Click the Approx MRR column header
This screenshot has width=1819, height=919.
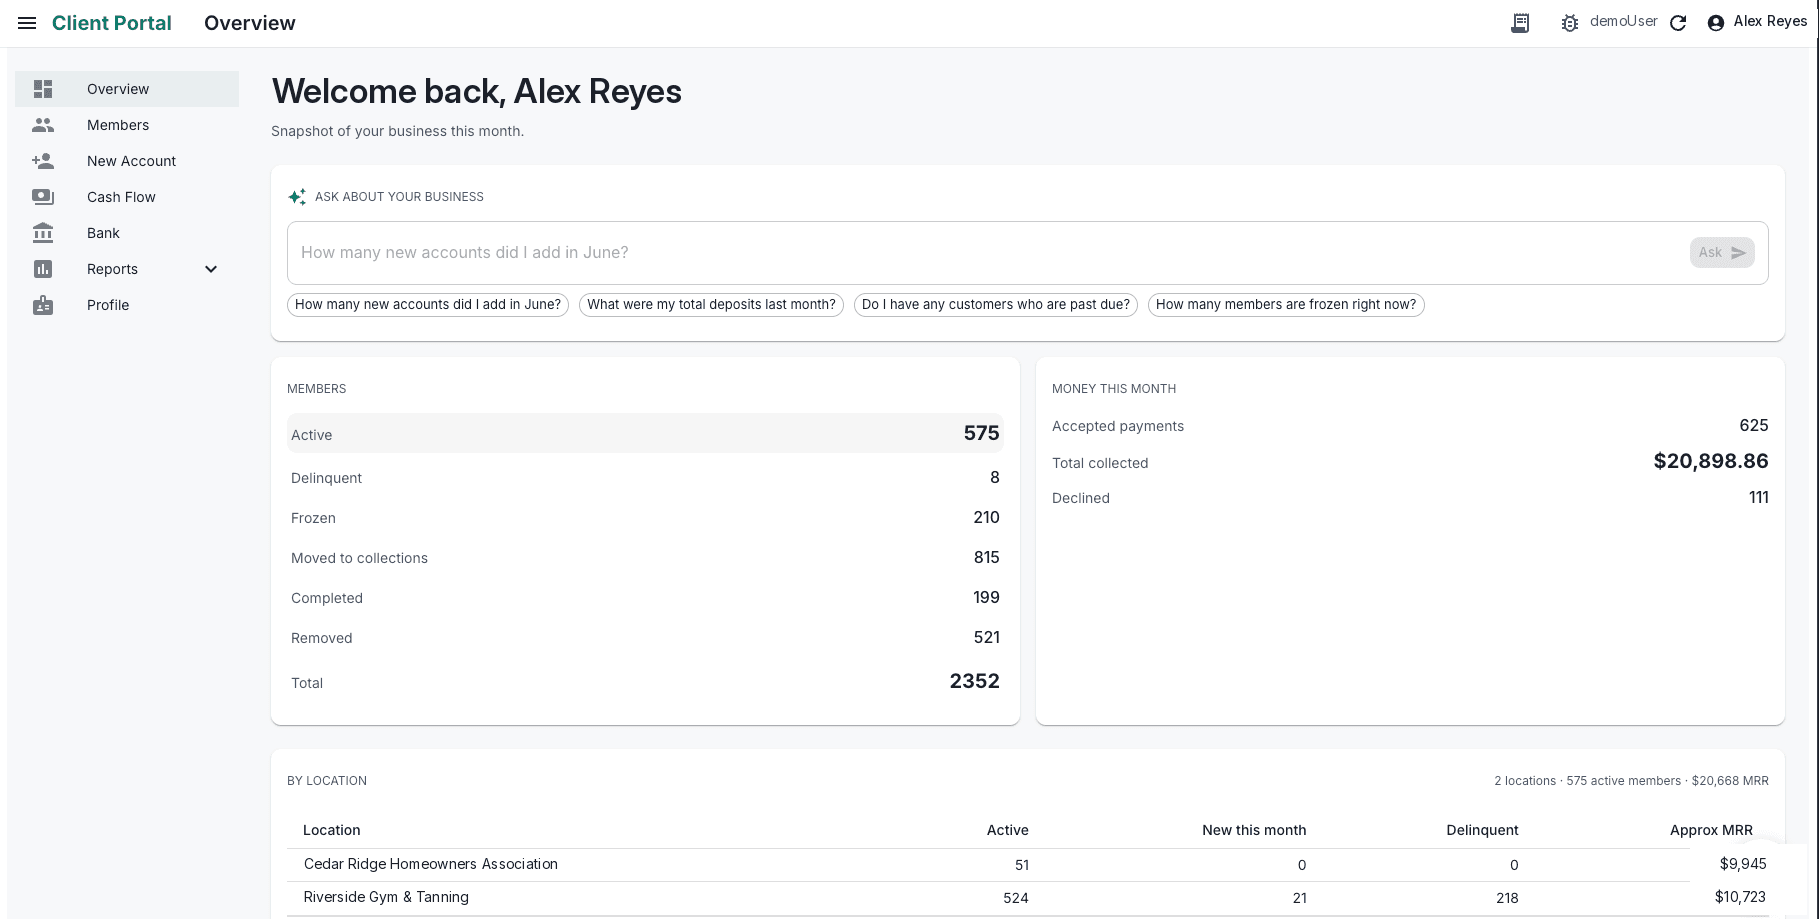tap(1711, 830)
